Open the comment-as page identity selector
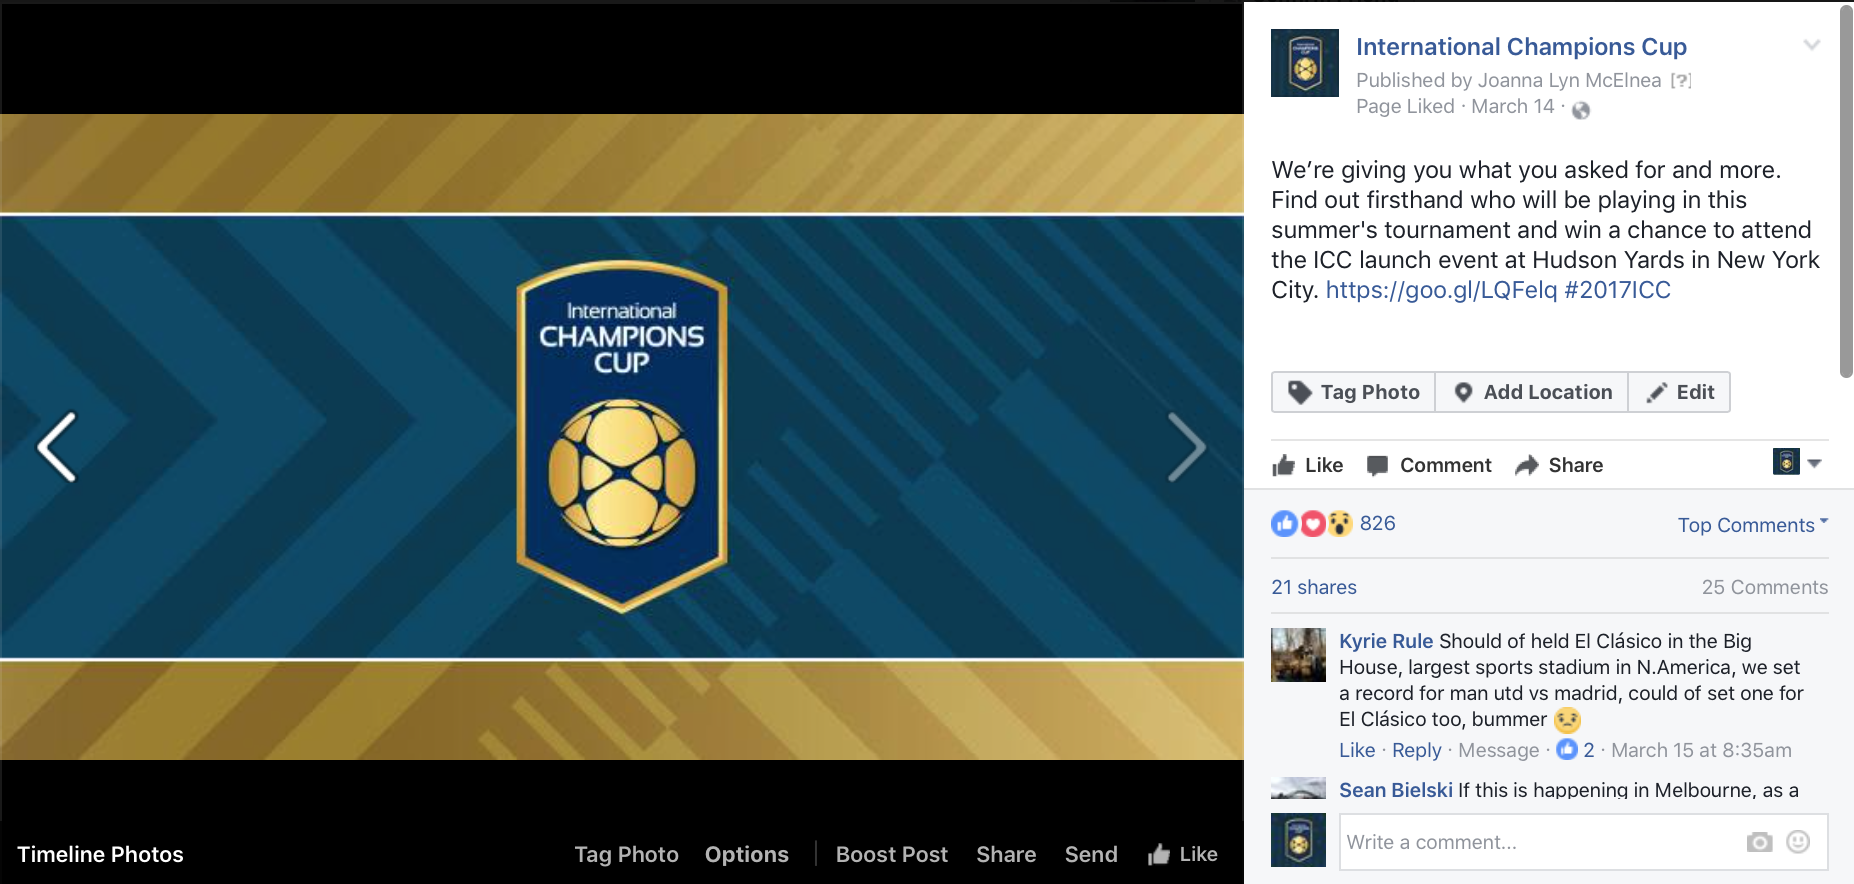Image resolution: width=1854 pixels, height=884 pixels. click(1797, 462)
